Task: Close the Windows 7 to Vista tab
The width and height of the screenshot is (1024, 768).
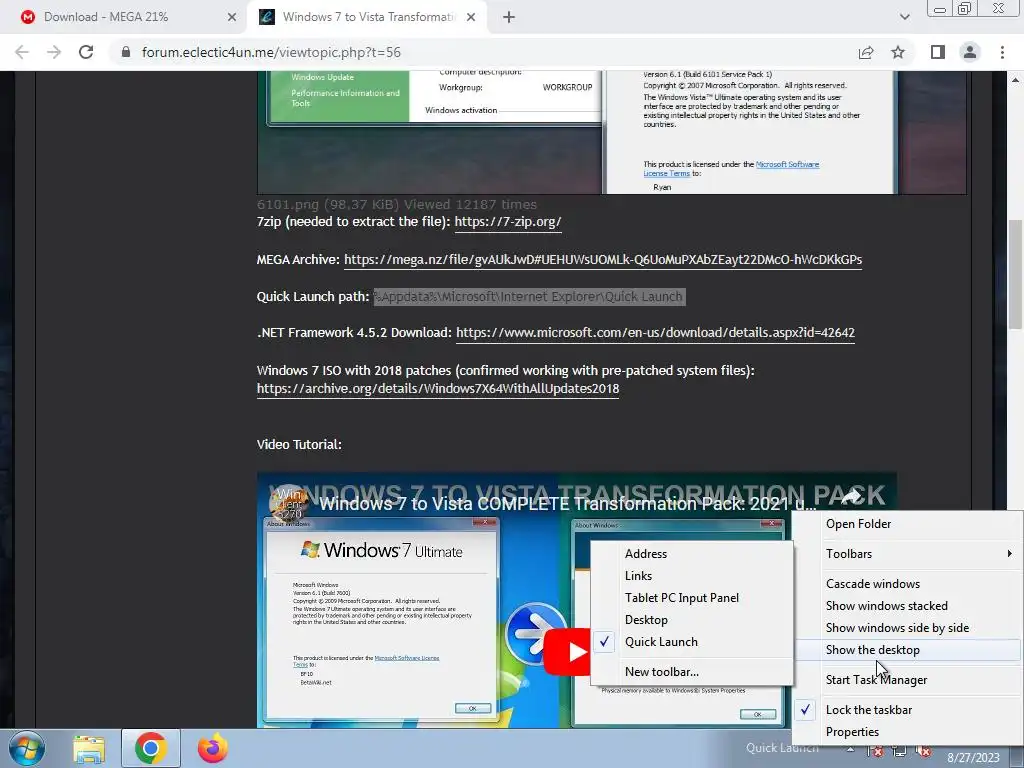Action: (471, 17)
